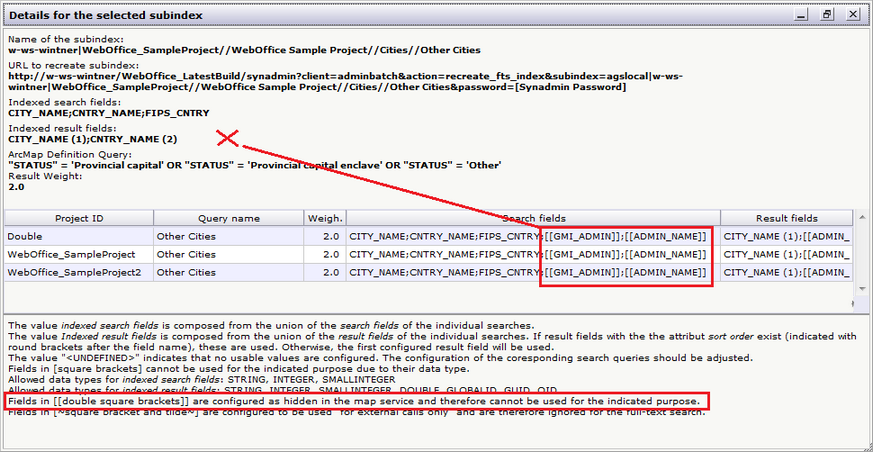Click the indexed result fields value CITY_NAME (1);CNTRY_NAME (2)
The width and height of the screenshot is (873, 452).
(92, 139)
